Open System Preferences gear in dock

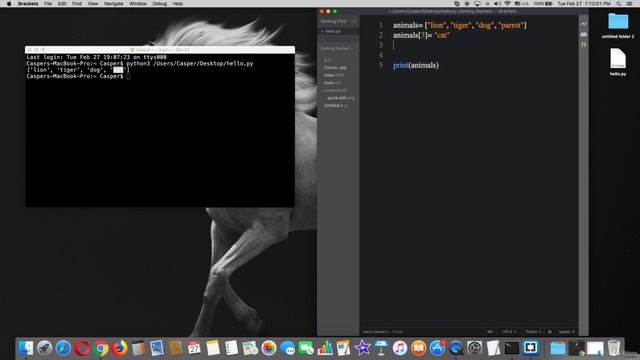(474, 348)
